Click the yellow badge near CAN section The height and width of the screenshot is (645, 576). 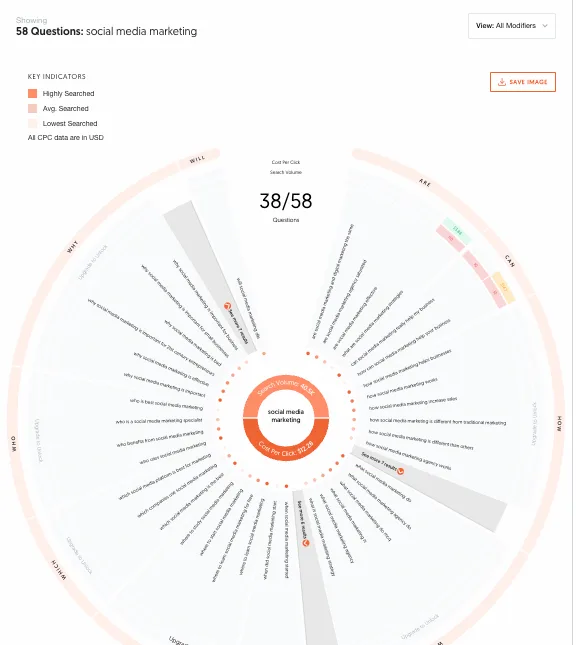(504, 287)
